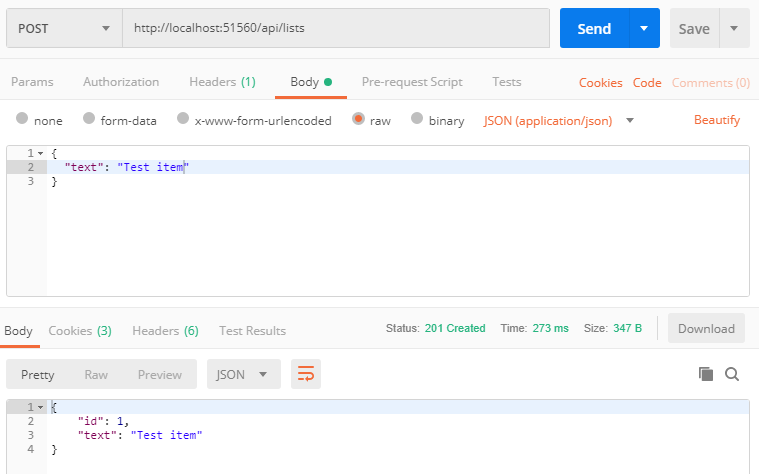The width and height of the screenshot is (759, 474).
Task: Click the copy response icon
Action: [x=706, y=374]
